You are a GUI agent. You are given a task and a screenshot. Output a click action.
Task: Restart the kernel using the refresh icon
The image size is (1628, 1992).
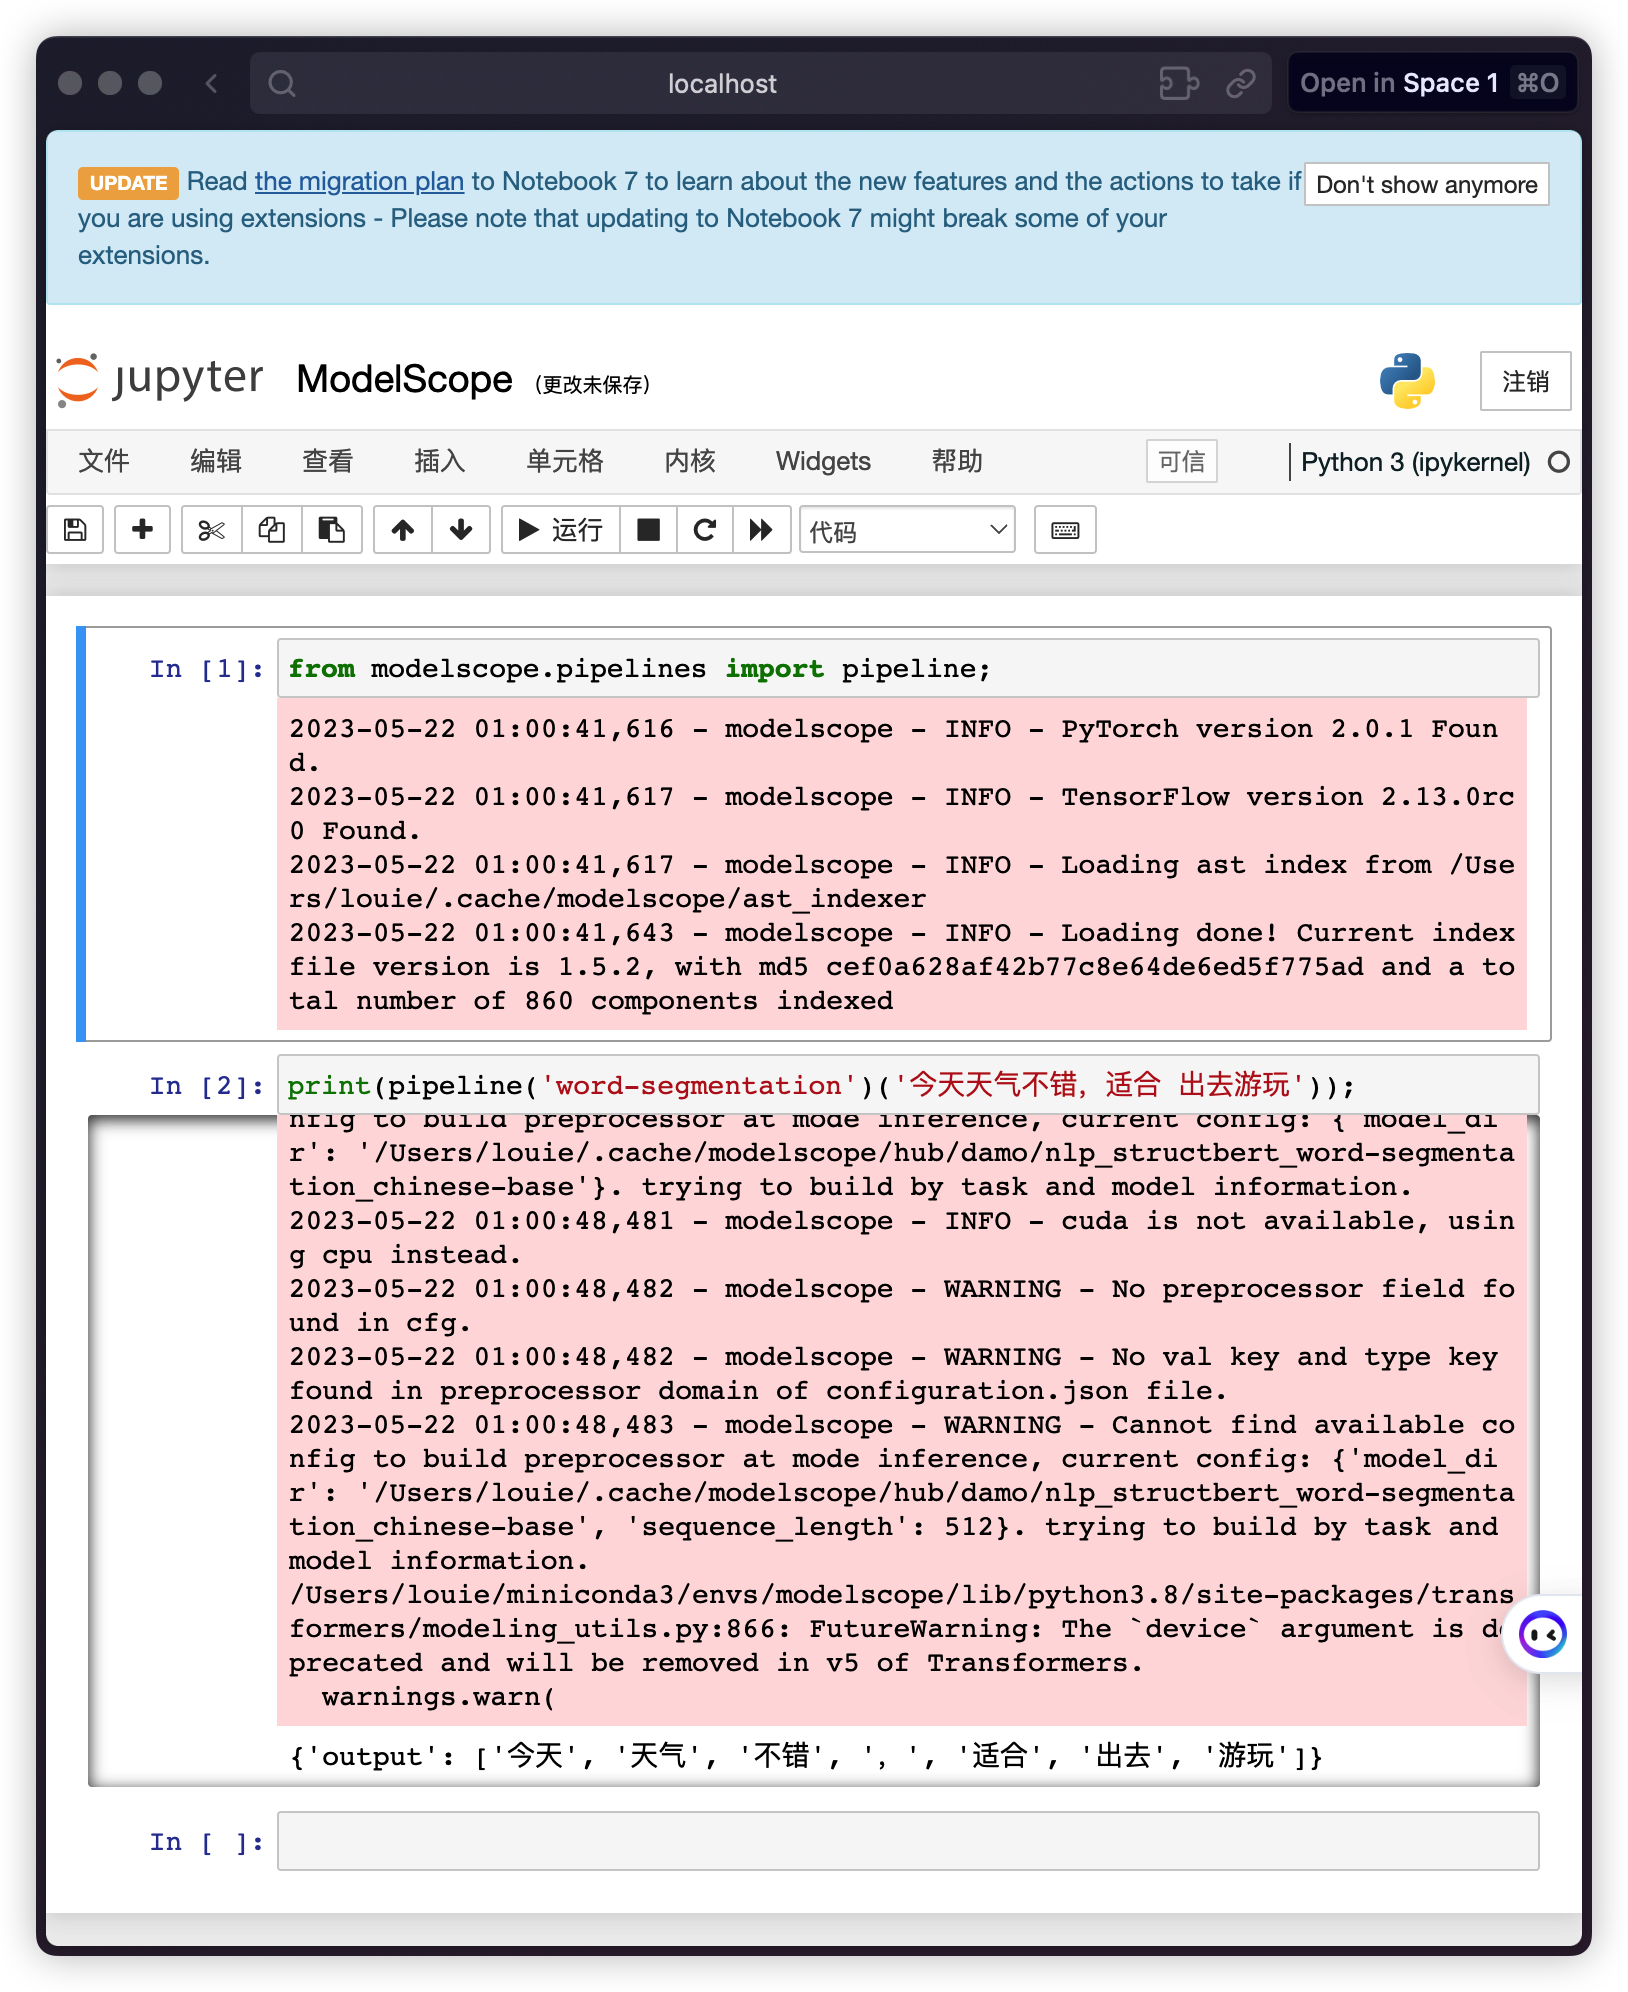705,530
